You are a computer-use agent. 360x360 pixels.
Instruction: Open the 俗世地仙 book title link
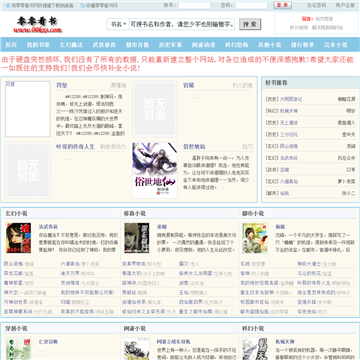coord(194,146)
